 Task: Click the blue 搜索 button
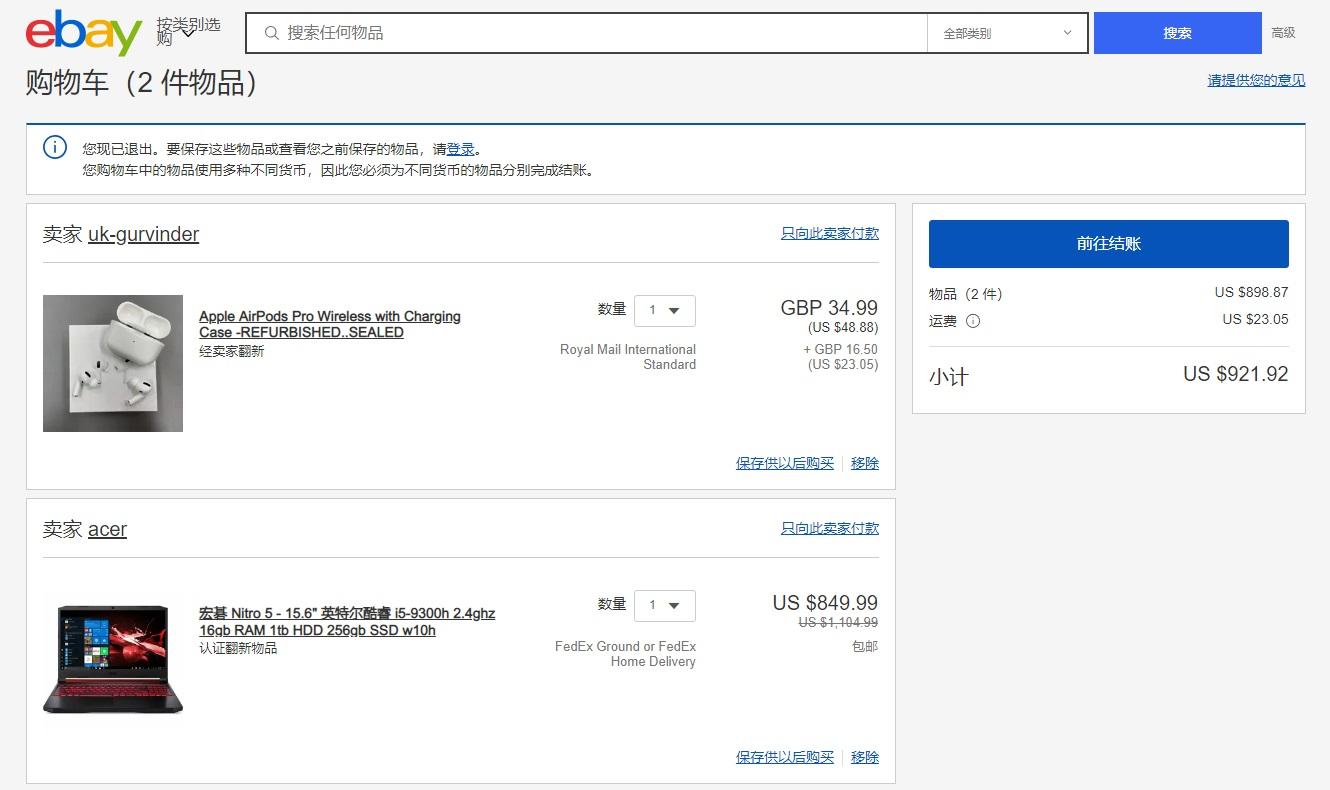point(1177,33)
